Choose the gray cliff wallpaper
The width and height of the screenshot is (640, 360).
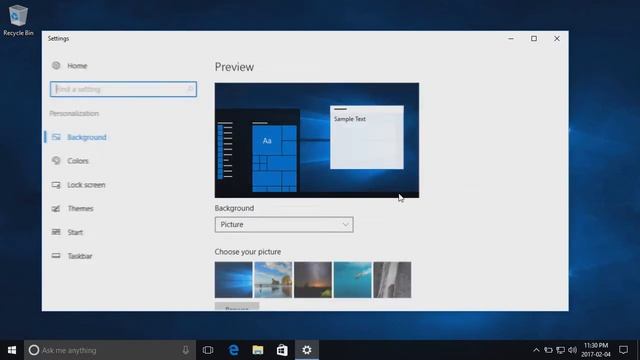(x=392, y=280)
